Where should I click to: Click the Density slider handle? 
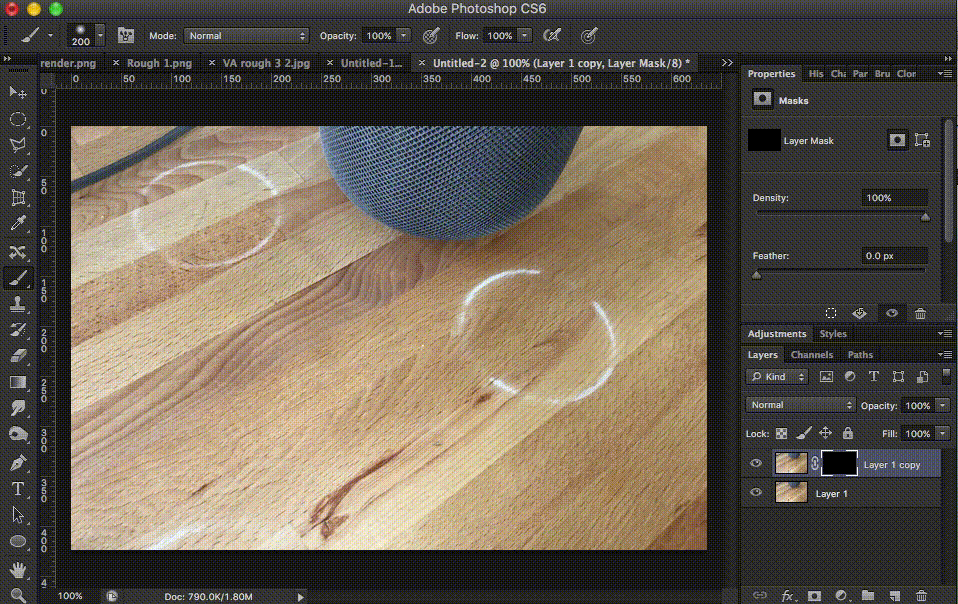pyautogui.click(x=925, y=217)
